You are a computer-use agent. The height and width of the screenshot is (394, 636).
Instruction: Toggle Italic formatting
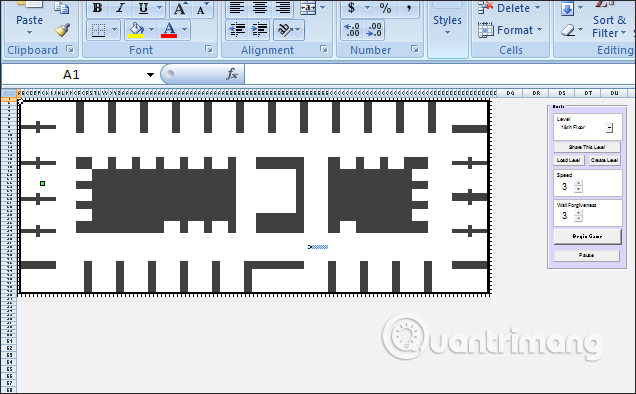click(120, 8)
